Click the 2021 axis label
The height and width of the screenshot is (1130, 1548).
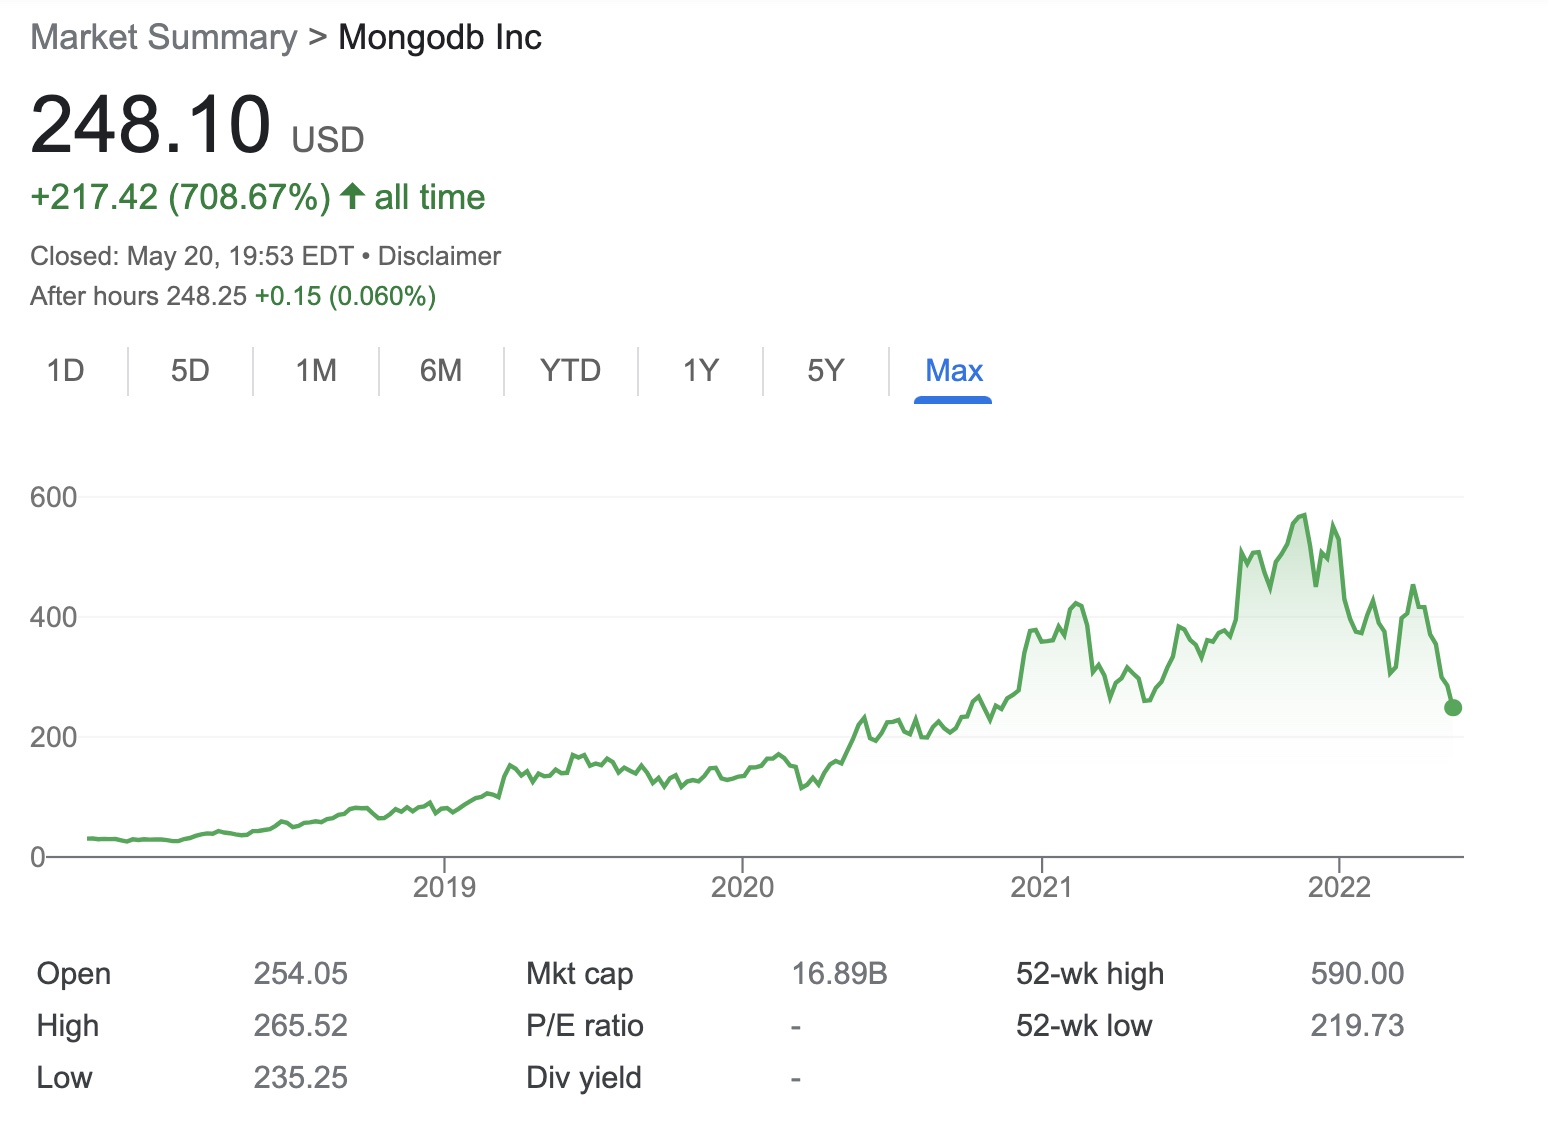(x=1041, y=887)
